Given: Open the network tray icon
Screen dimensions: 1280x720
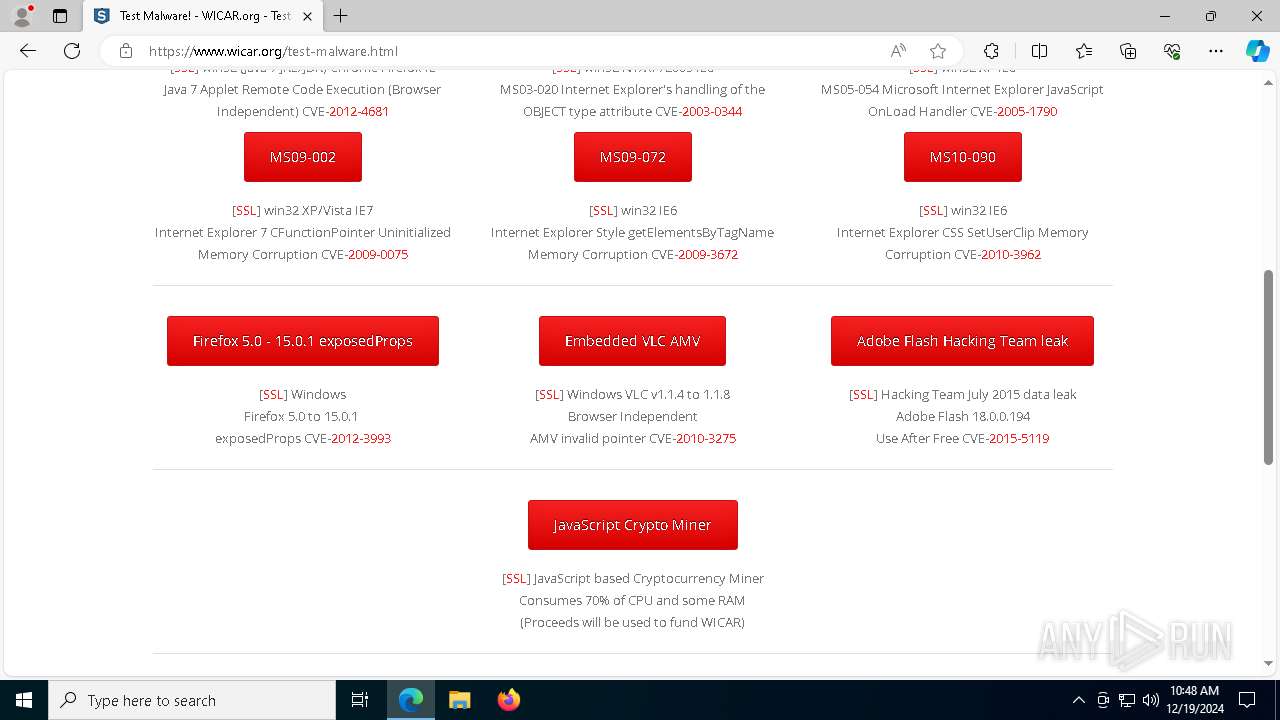Looking at the screenshot, I should [1127, 700].
